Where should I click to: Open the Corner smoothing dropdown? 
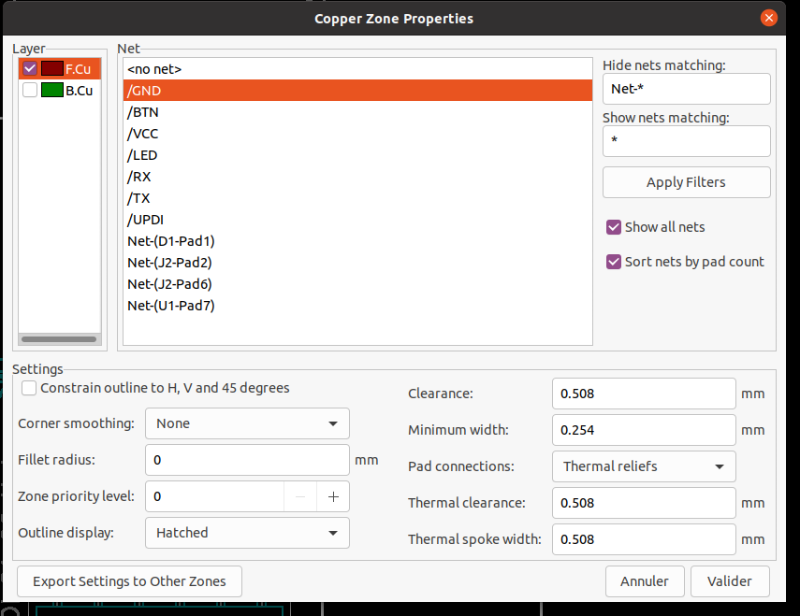pos(247,423)
